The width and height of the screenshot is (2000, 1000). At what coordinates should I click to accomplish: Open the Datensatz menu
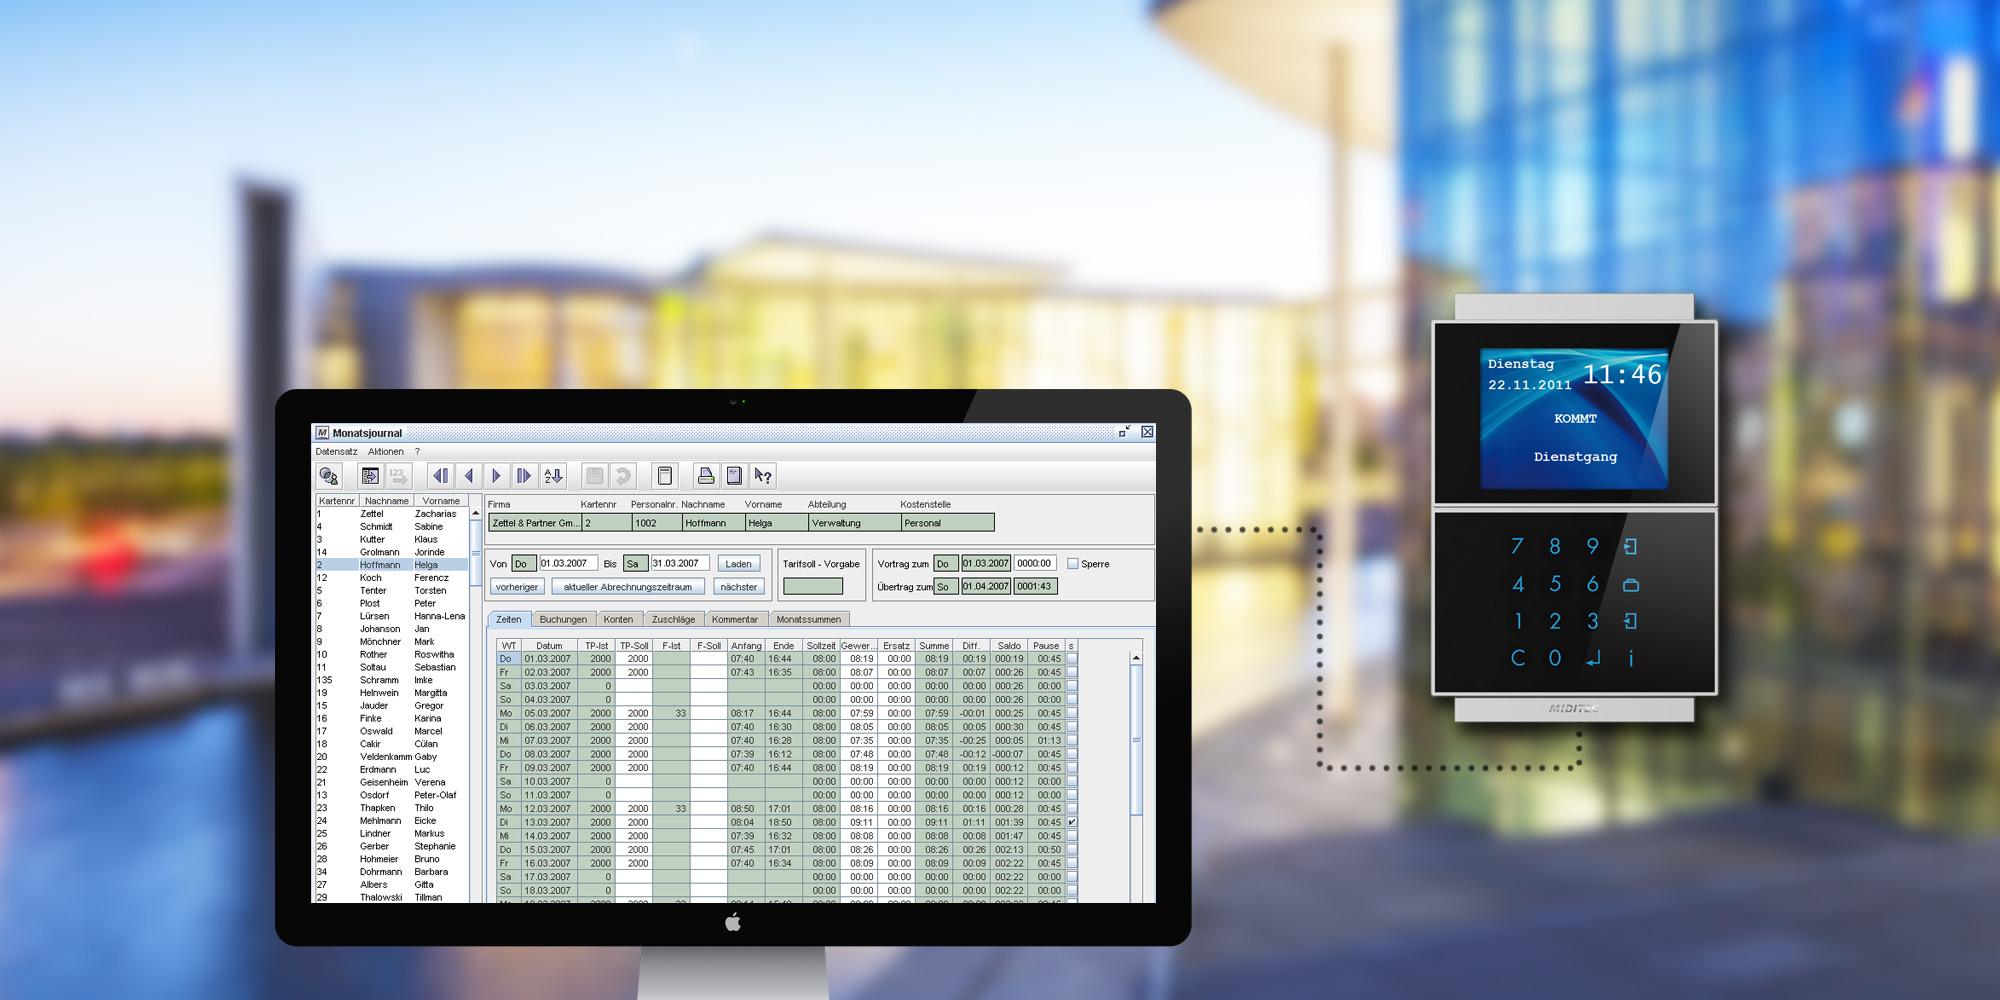tap(336, 452)
